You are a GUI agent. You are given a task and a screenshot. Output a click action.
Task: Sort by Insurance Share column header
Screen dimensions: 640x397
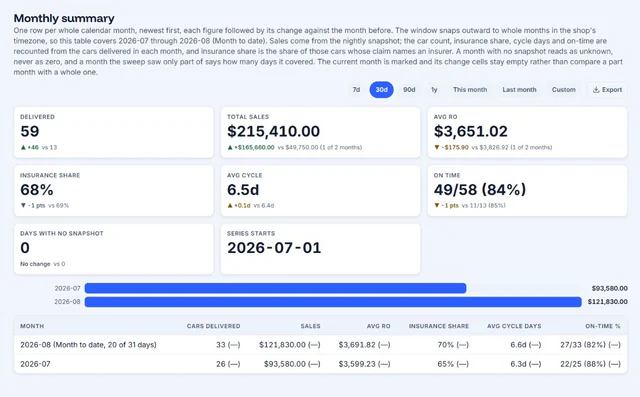point(439,326)
